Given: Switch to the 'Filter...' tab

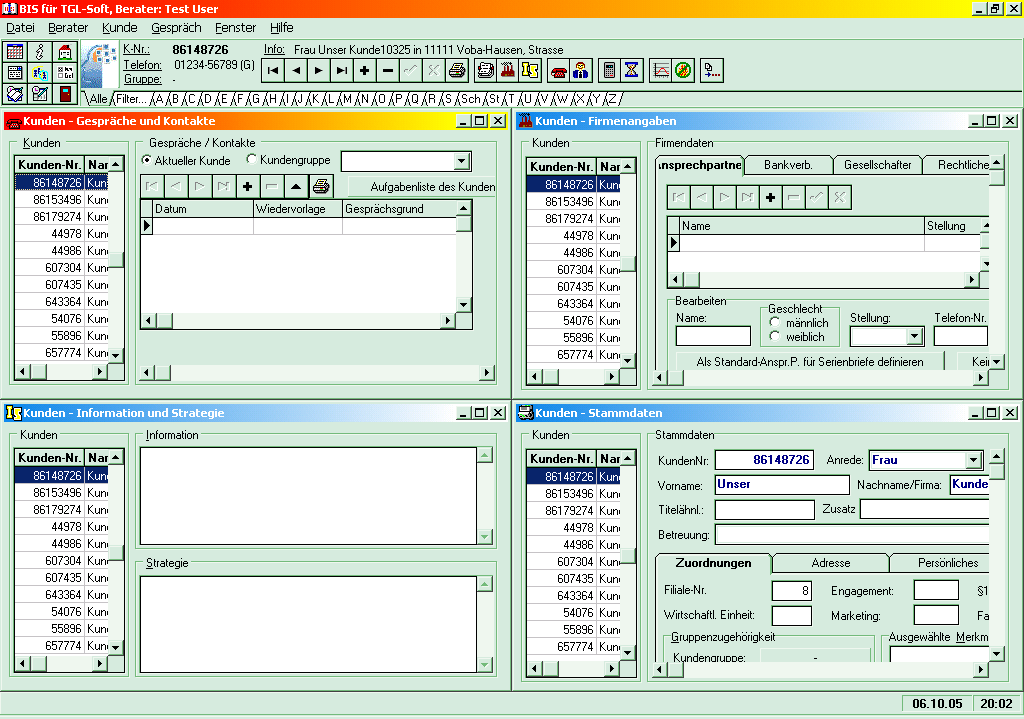Looking at the screenshot, I should click(131, 99).
